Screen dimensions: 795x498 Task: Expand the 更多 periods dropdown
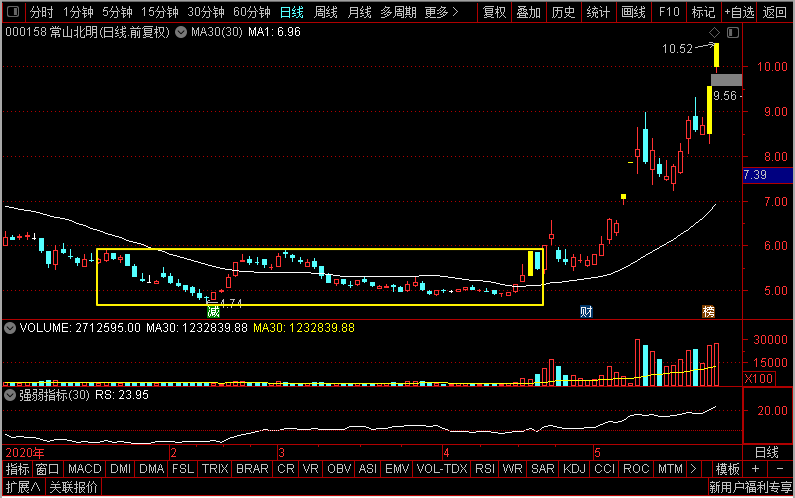(441, 13)
